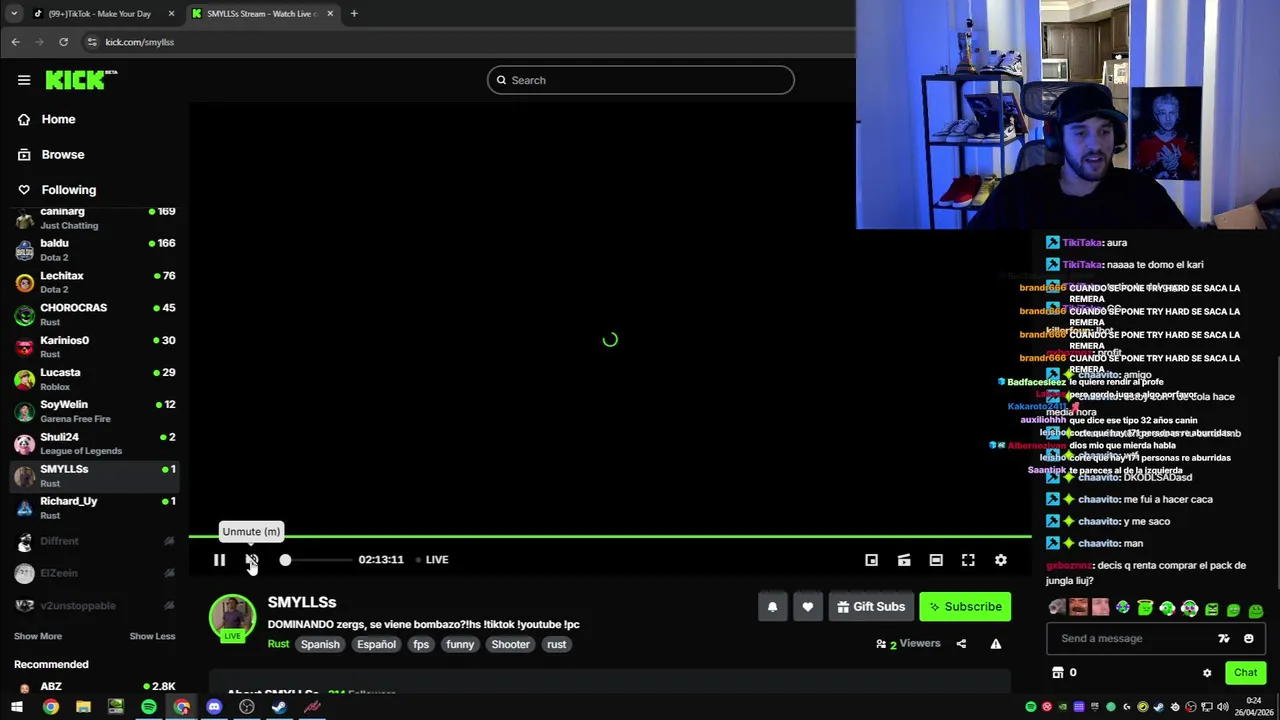Select the Spanish language tag
The image size is (1280, 720).
[x=320, y=644]
